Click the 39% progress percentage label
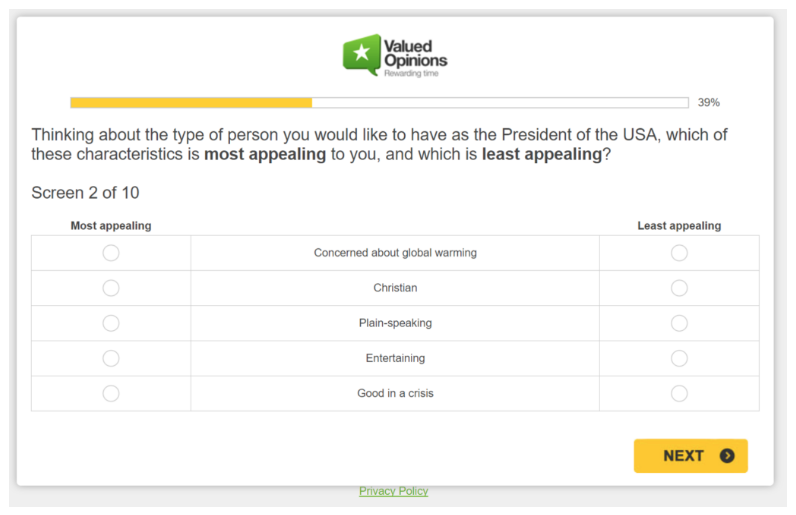 coord(708,102)
